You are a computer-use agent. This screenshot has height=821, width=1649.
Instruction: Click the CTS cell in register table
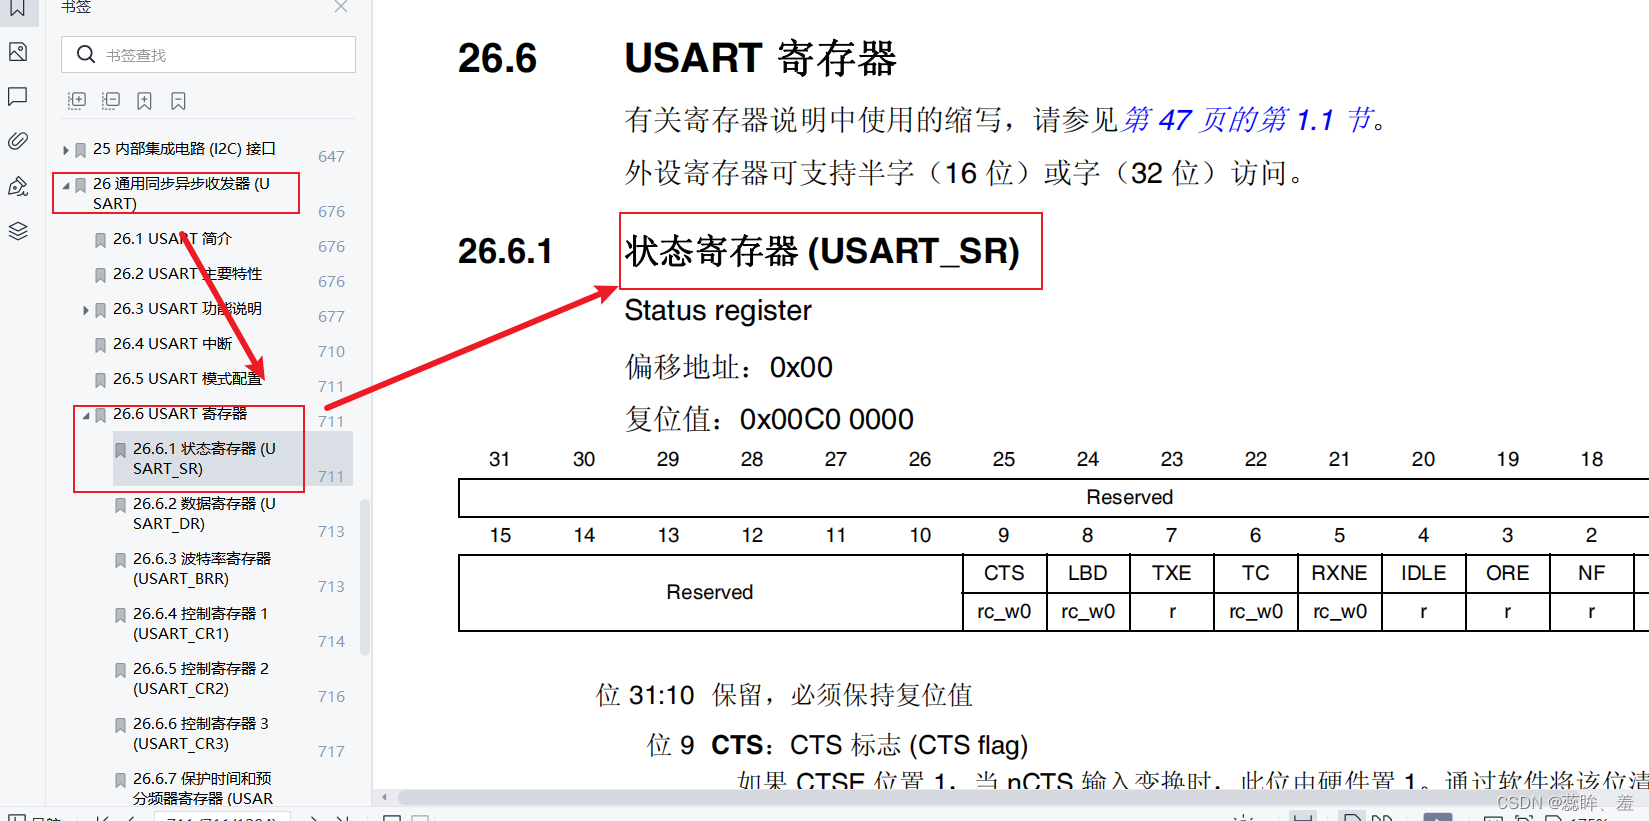point(1004,573)
